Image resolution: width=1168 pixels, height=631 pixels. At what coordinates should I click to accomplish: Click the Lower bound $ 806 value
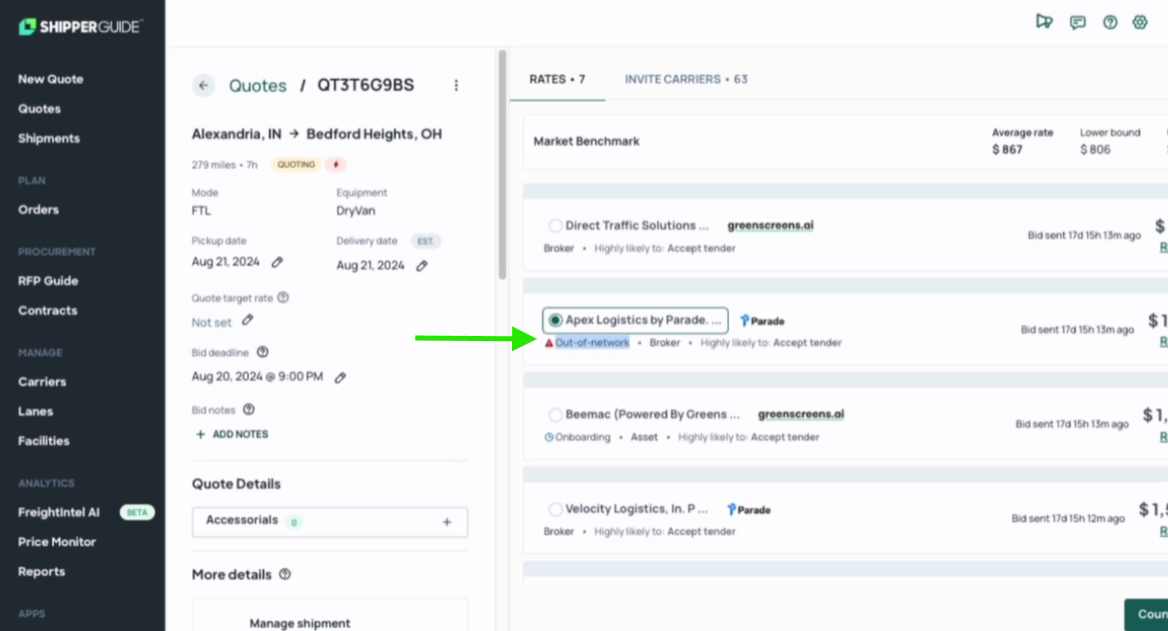pos(1095,150)
